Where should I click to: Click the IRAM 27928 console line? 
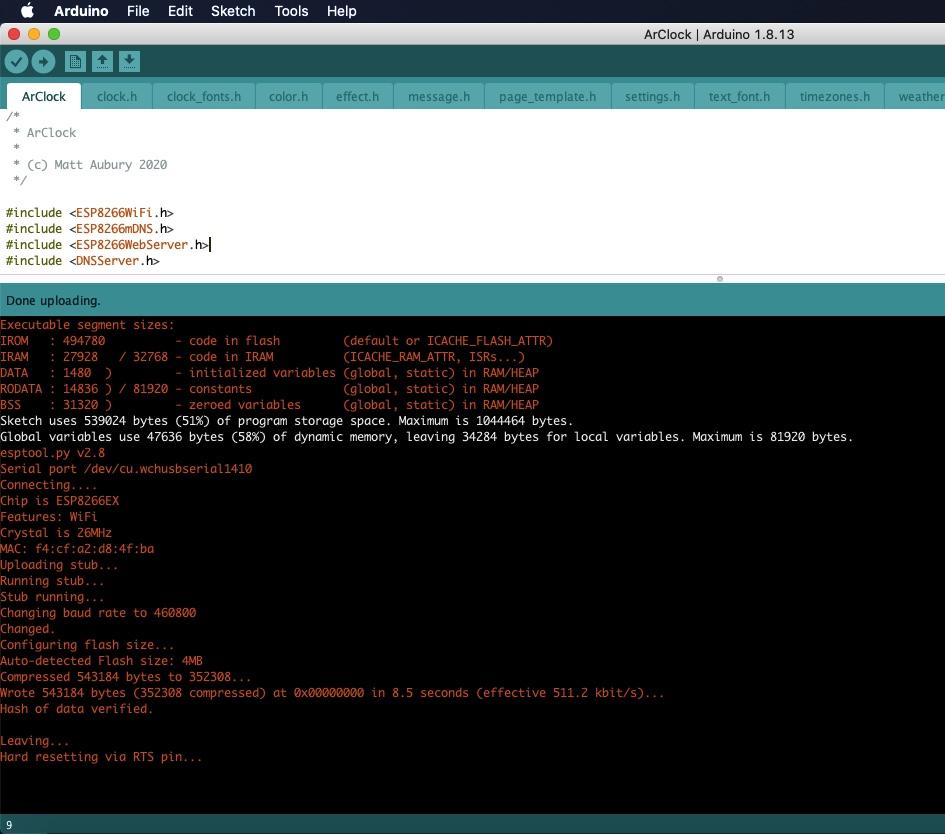point(263,357)
